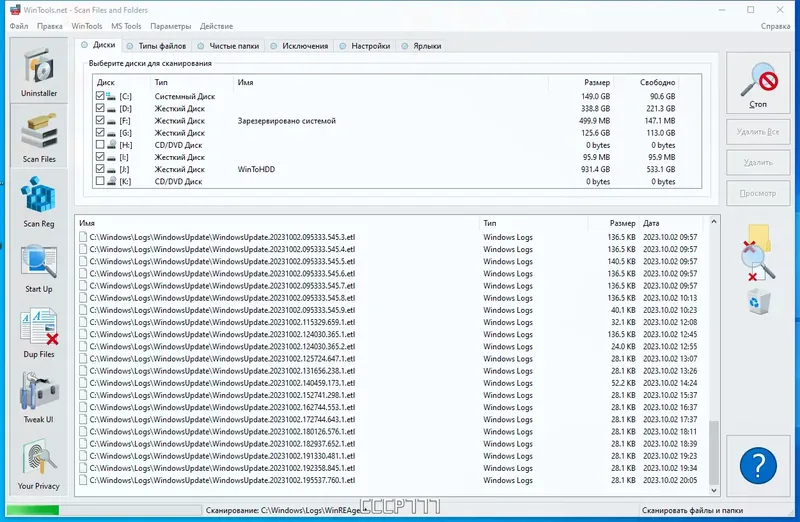Open the Файл menu

19,26
